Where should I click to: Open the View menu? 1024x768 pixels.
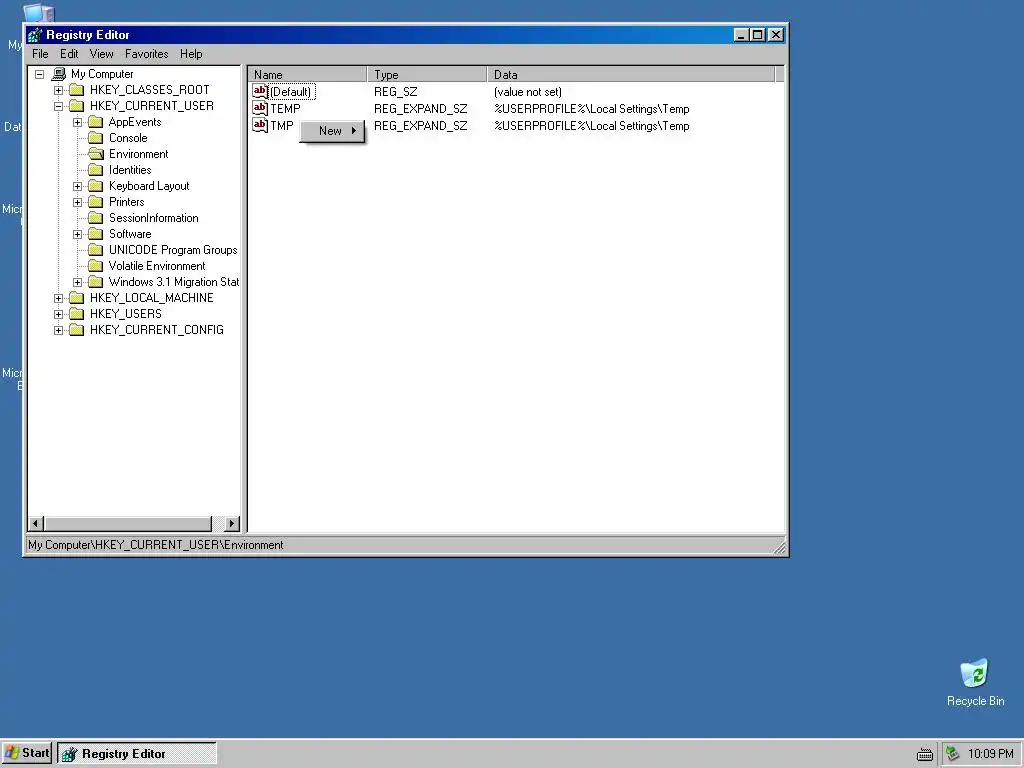[x=101, y=54]
